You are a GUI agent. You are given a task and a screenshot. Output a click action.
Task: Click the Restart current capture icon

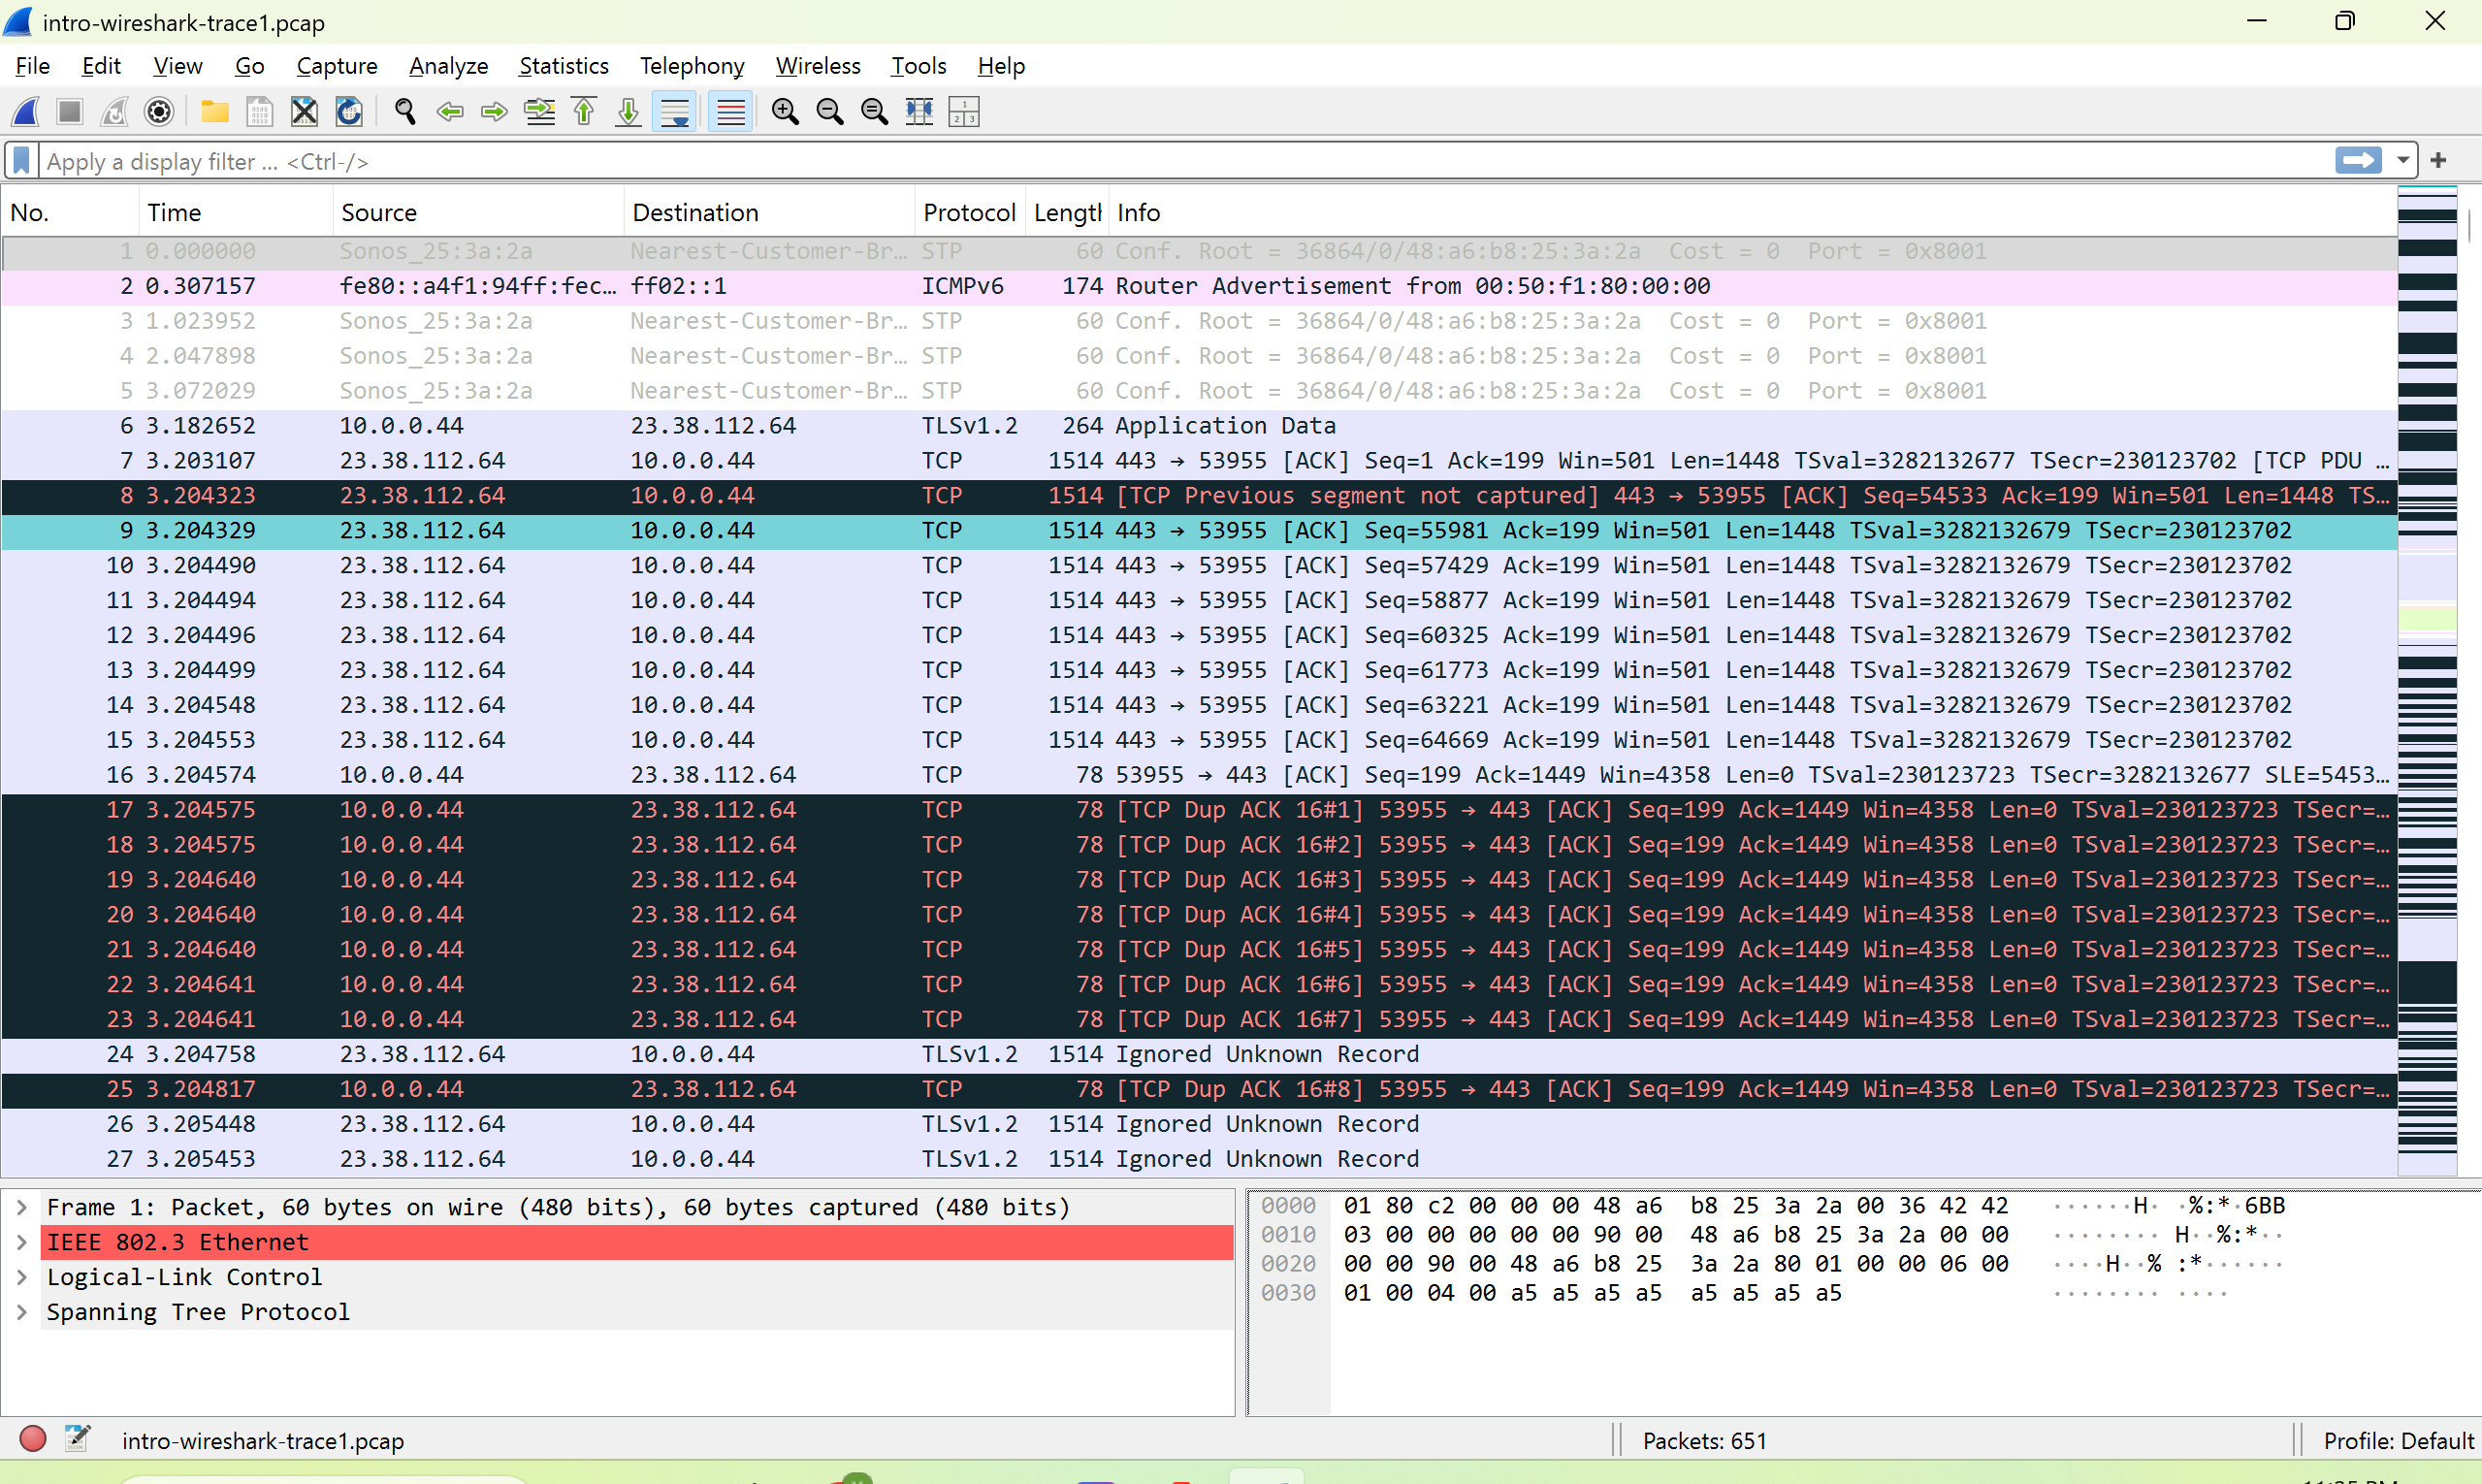(x=114, y=111)
